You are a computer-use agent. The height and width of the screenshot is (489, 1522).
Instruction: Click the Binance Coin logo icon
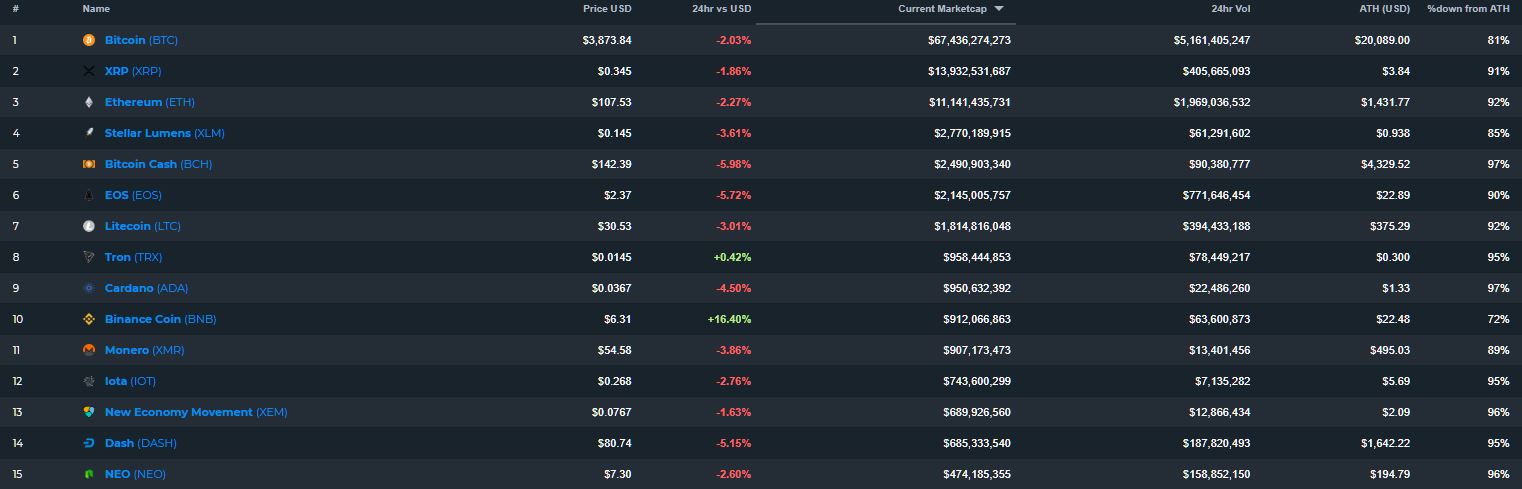pyautogui.click(x=88, y=319)
